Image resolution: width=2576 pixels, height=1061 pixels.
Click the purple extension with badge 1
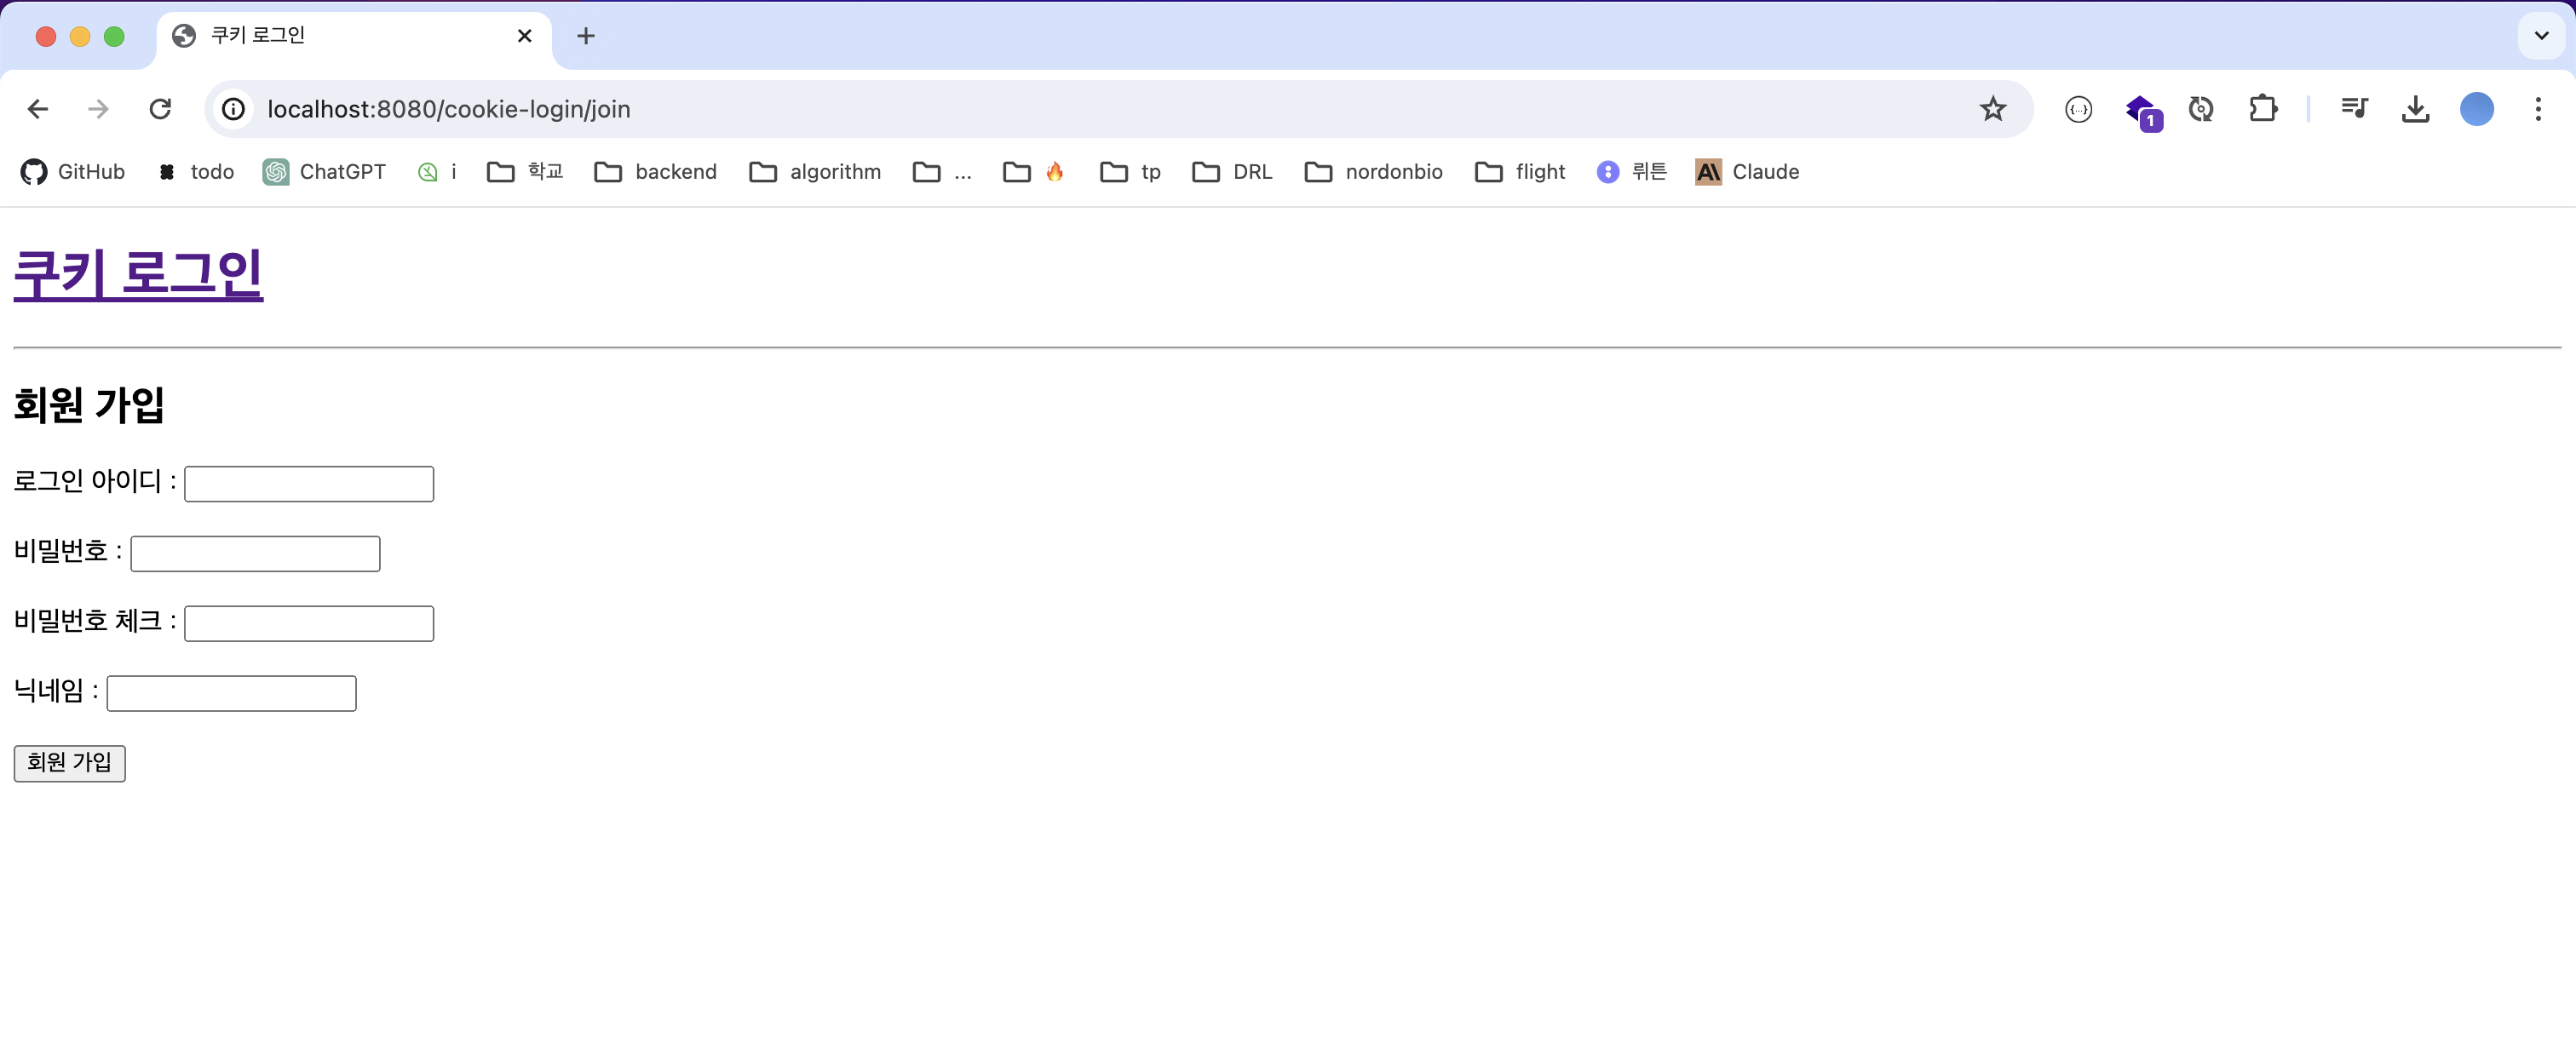(2141, 110)
